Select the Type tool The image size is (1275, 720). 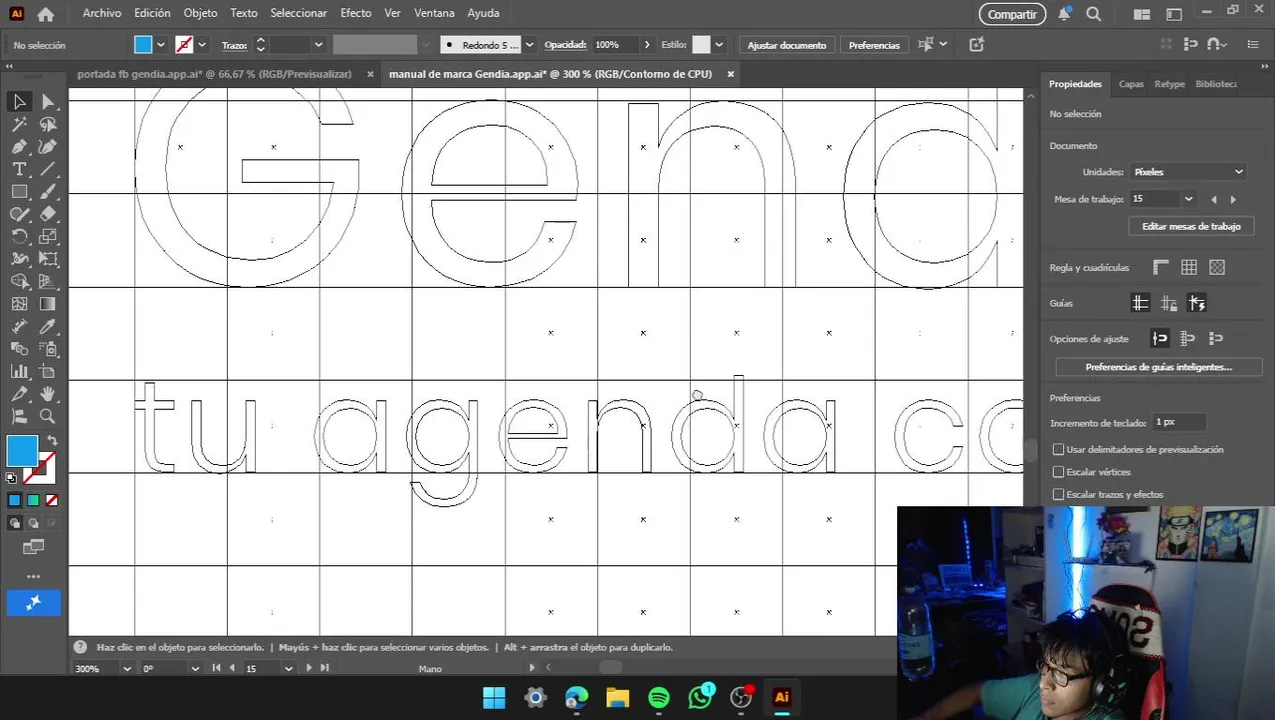point(19,169)
